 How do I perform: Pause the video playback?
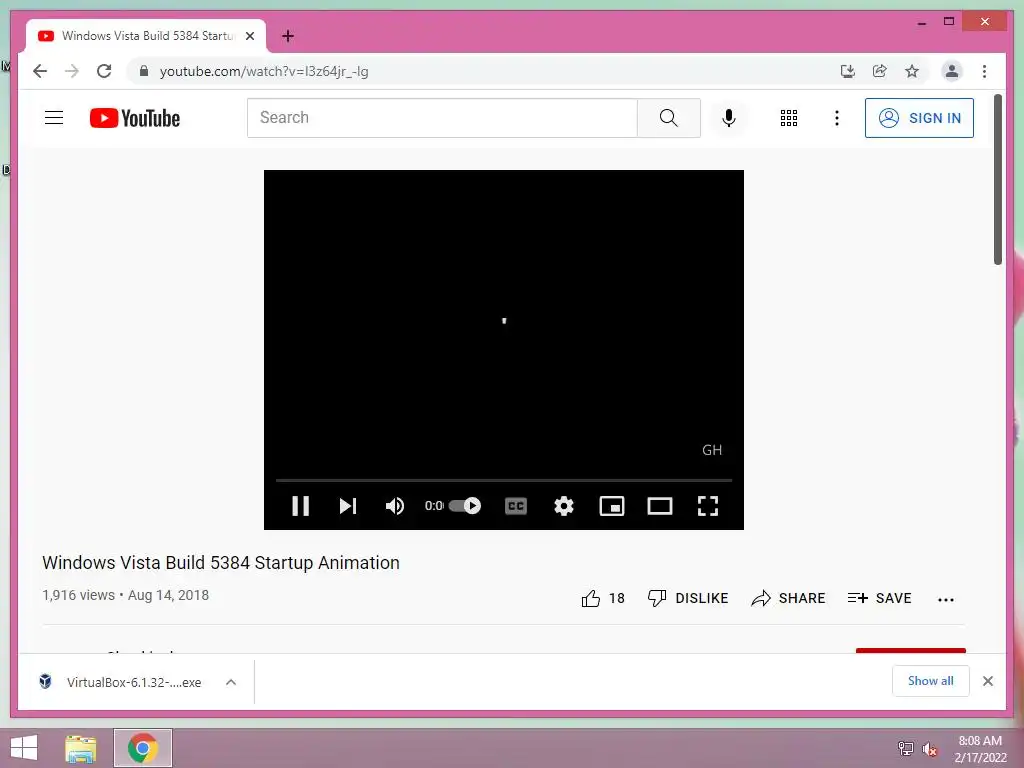300,506
